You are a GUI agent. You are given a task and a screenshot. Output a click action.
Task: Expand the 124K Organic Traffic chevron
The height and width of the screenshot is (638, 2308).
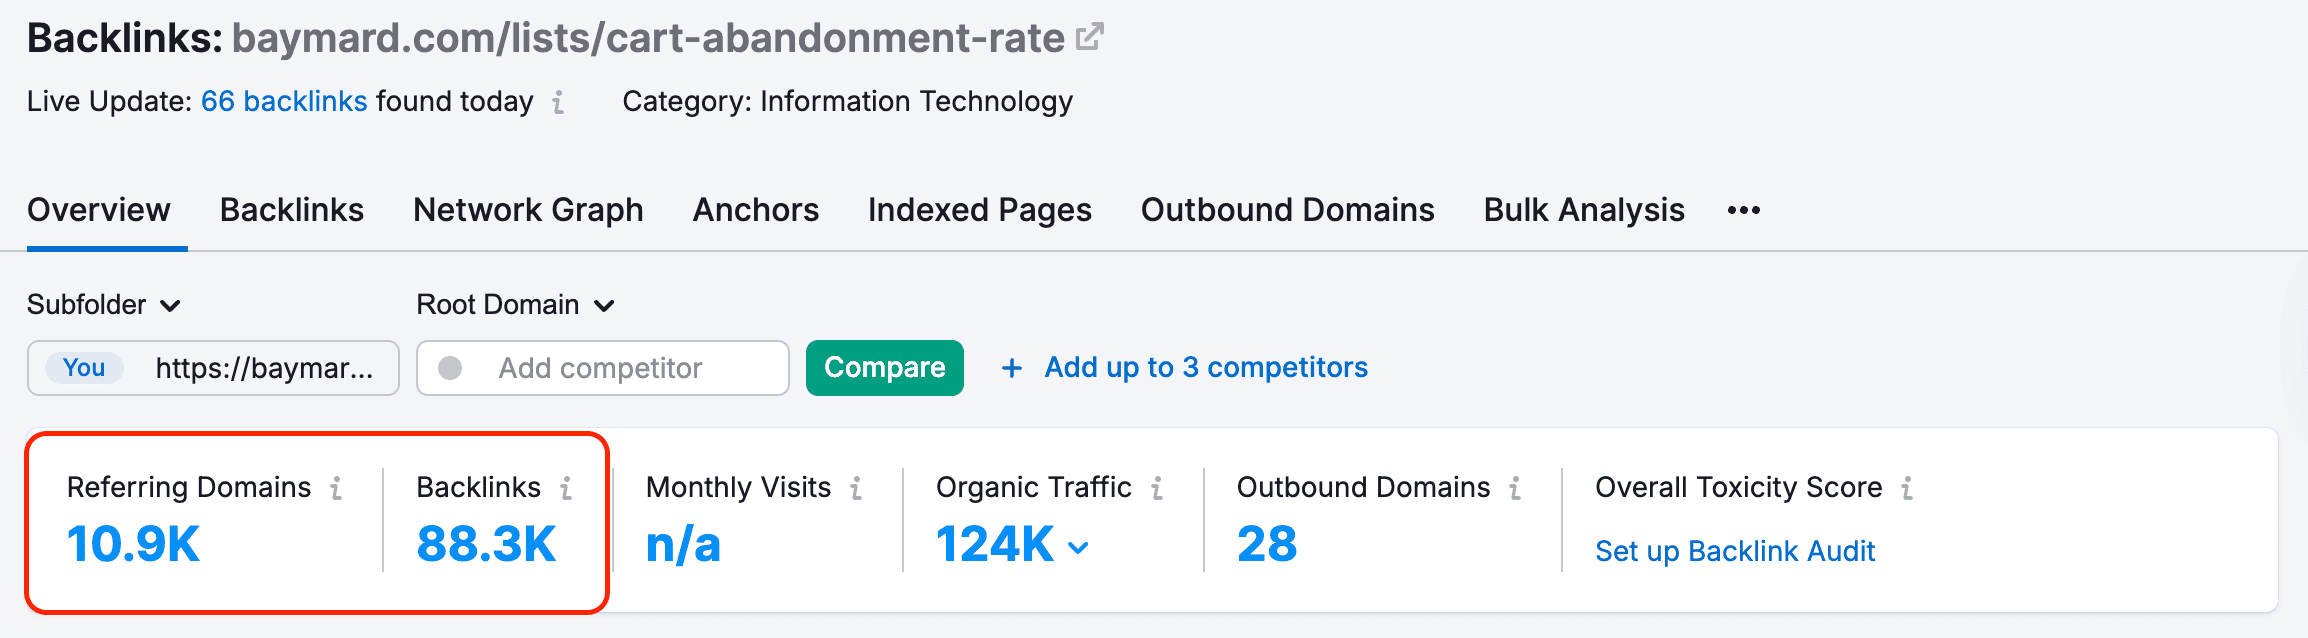point(1078,547)
